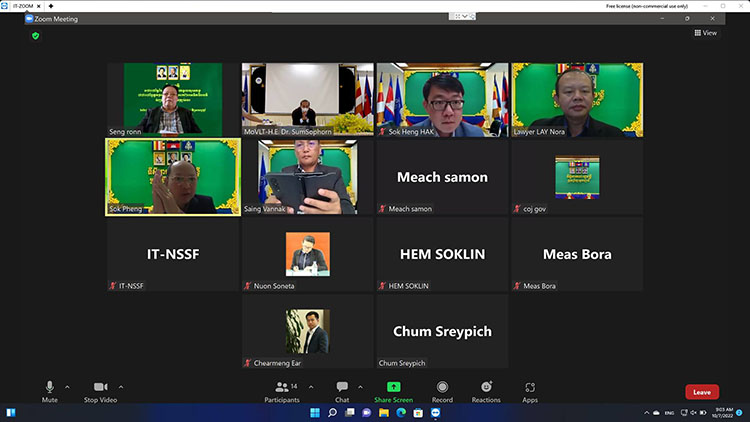Click the green encryption shield icon
Screen dimensions: 750x422
coord(35,35)
